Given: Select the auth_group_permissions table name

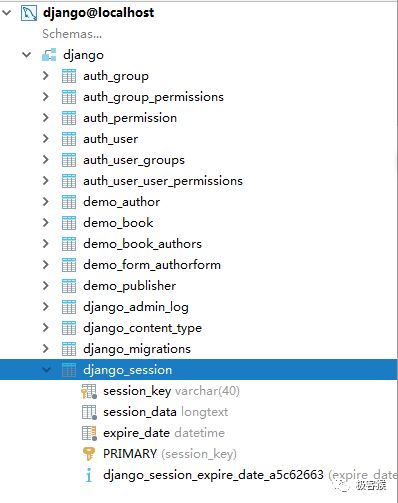Looking at the screenshot, I should click(x=153, y=97).
